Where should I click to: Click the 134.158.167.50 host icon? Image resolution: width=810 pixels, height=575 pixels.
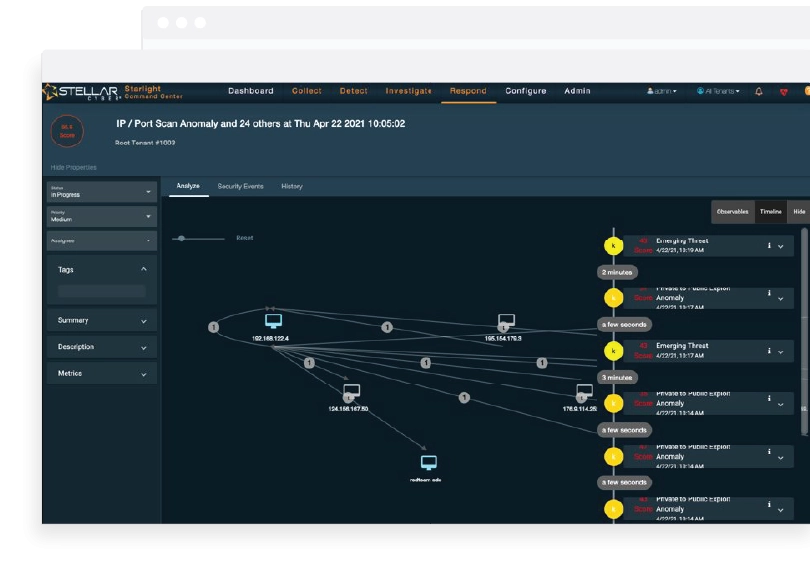tap(351, 391)
